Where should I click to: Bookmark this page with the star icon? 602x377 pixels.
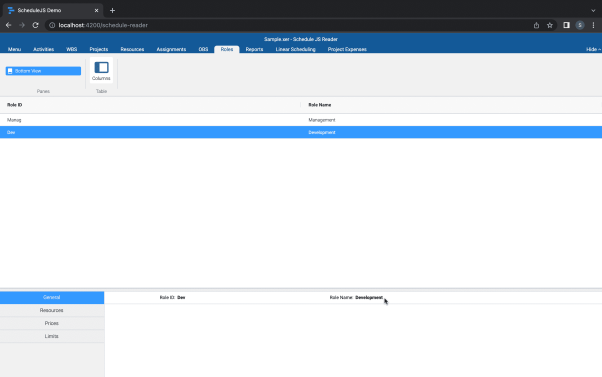[x=550, y=25]
